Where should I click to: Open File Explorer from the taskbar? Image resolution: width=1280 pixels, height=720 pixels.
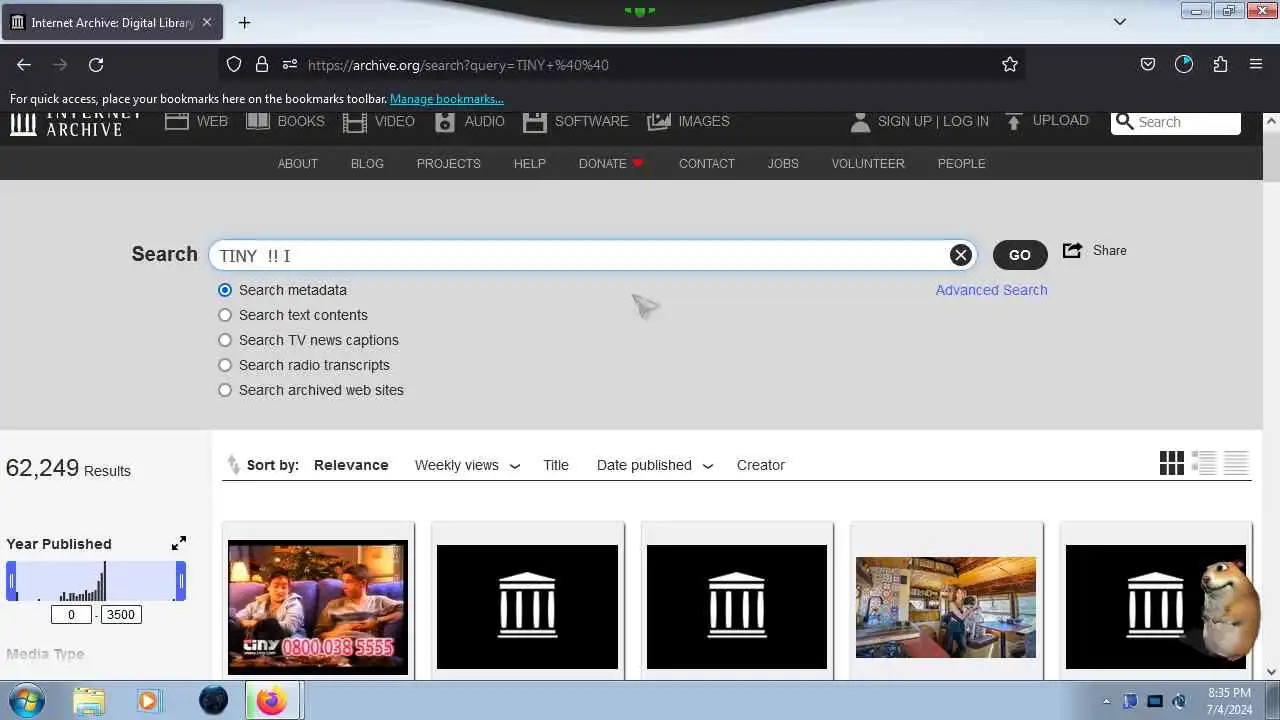click(x=89, y=701)
